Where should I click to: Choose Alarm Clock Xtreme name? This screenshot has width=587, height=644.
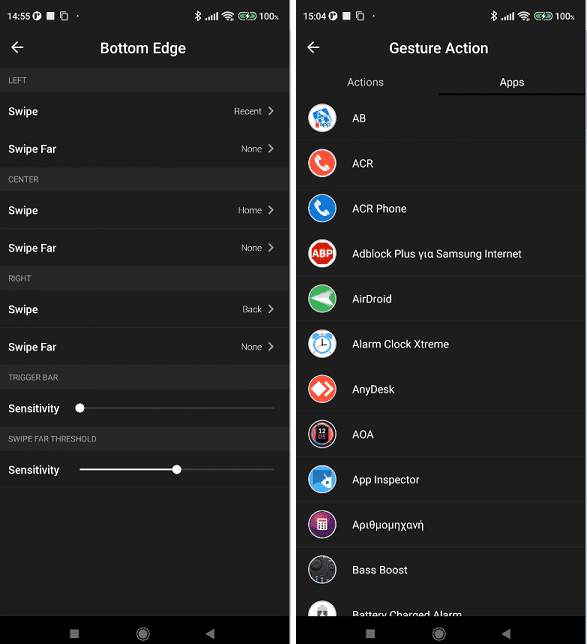coord(401,344)
